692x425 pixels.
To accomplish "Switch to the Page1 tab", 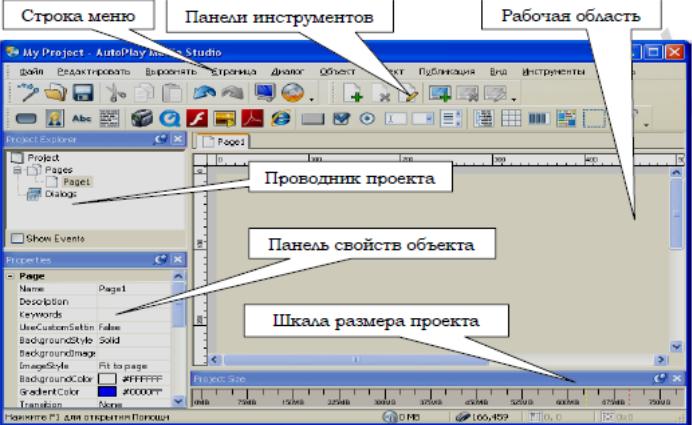I will click(x=223, y=142).
